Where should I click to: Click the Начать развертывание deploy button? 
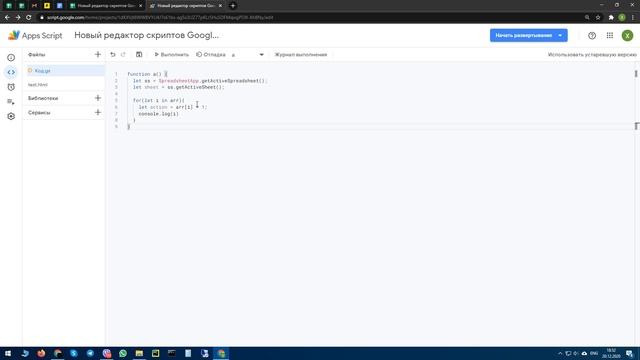point(523,36)
